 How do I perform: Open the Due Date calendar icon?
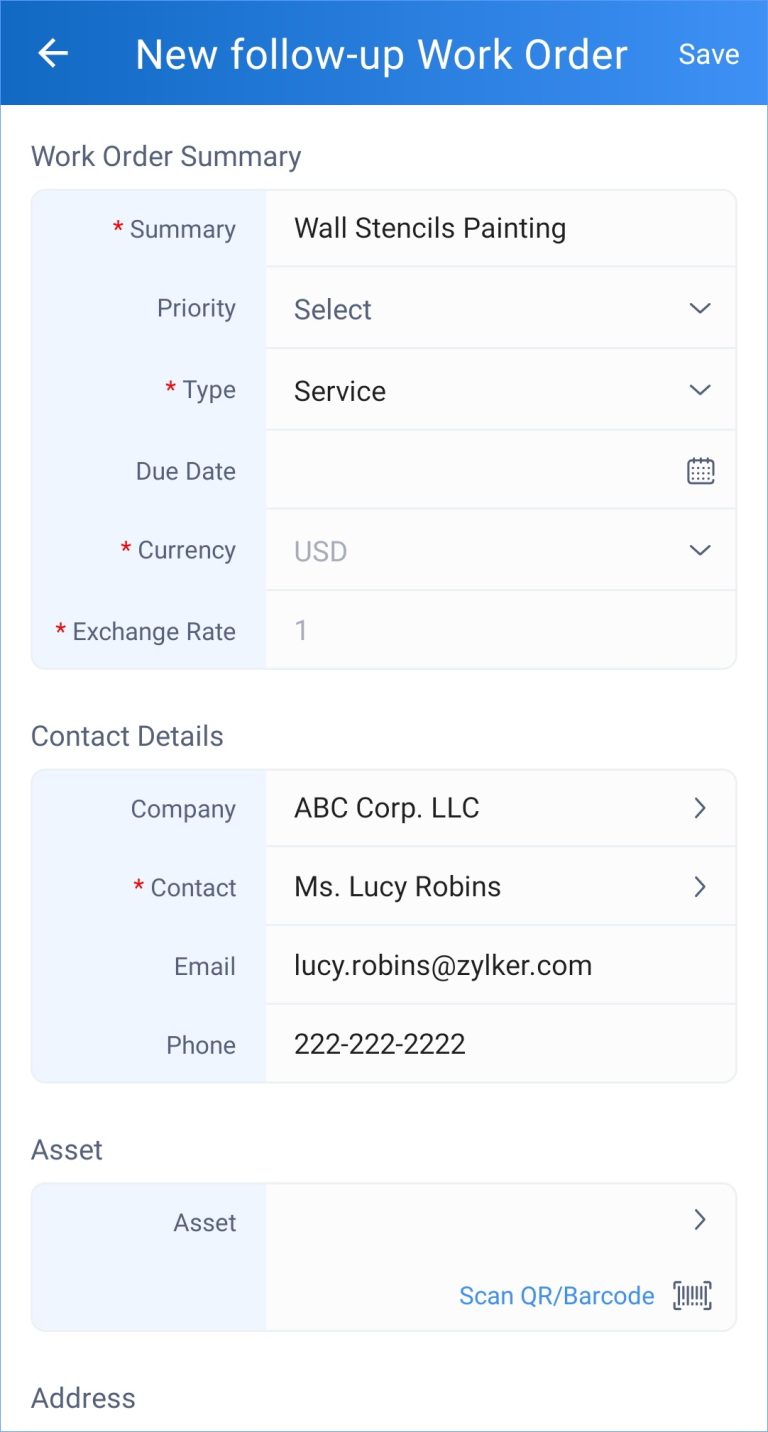pos(700,471)
